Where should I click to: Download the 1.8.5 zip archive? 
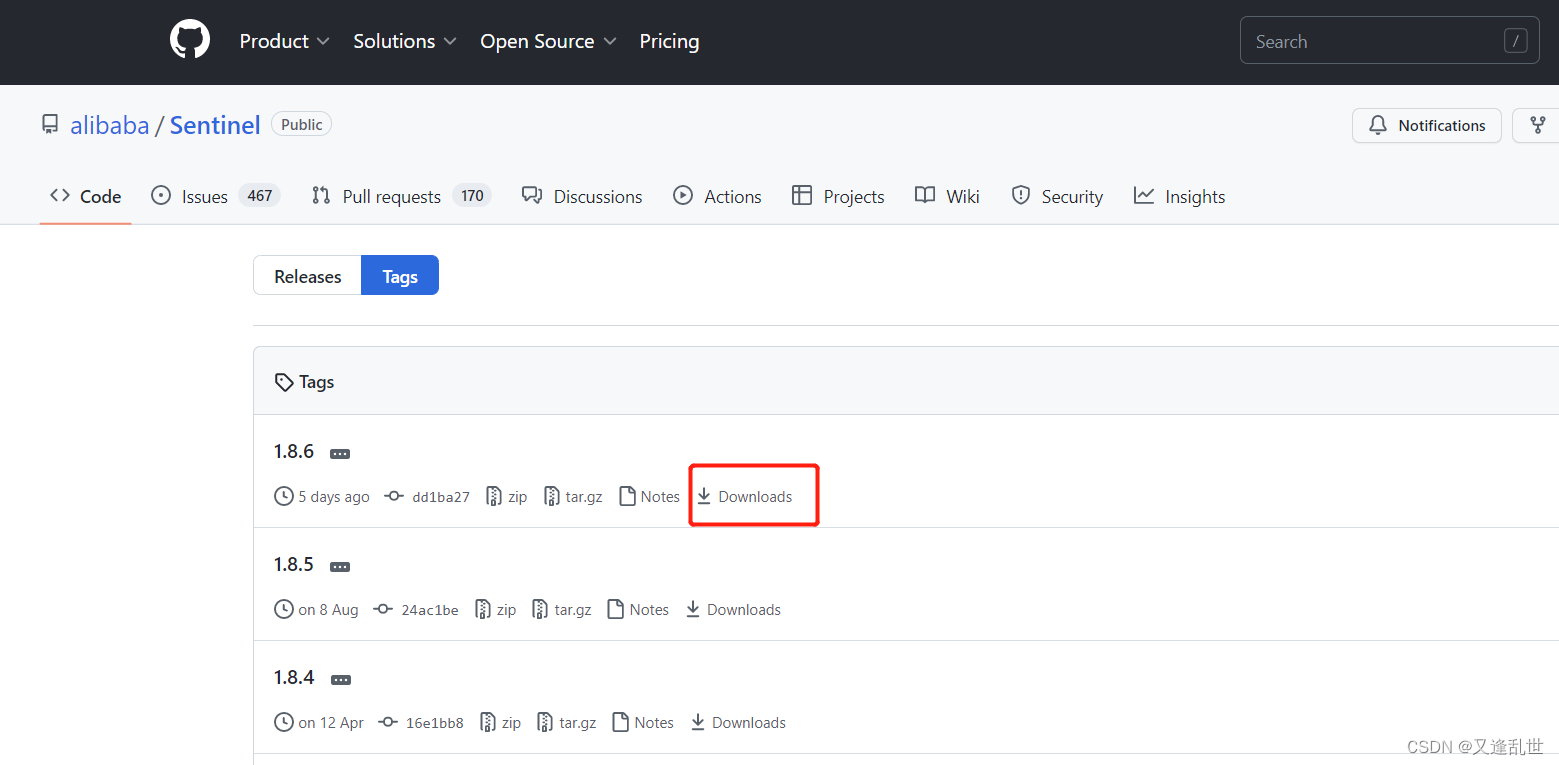pyautogui.click(x=495, y=609)
